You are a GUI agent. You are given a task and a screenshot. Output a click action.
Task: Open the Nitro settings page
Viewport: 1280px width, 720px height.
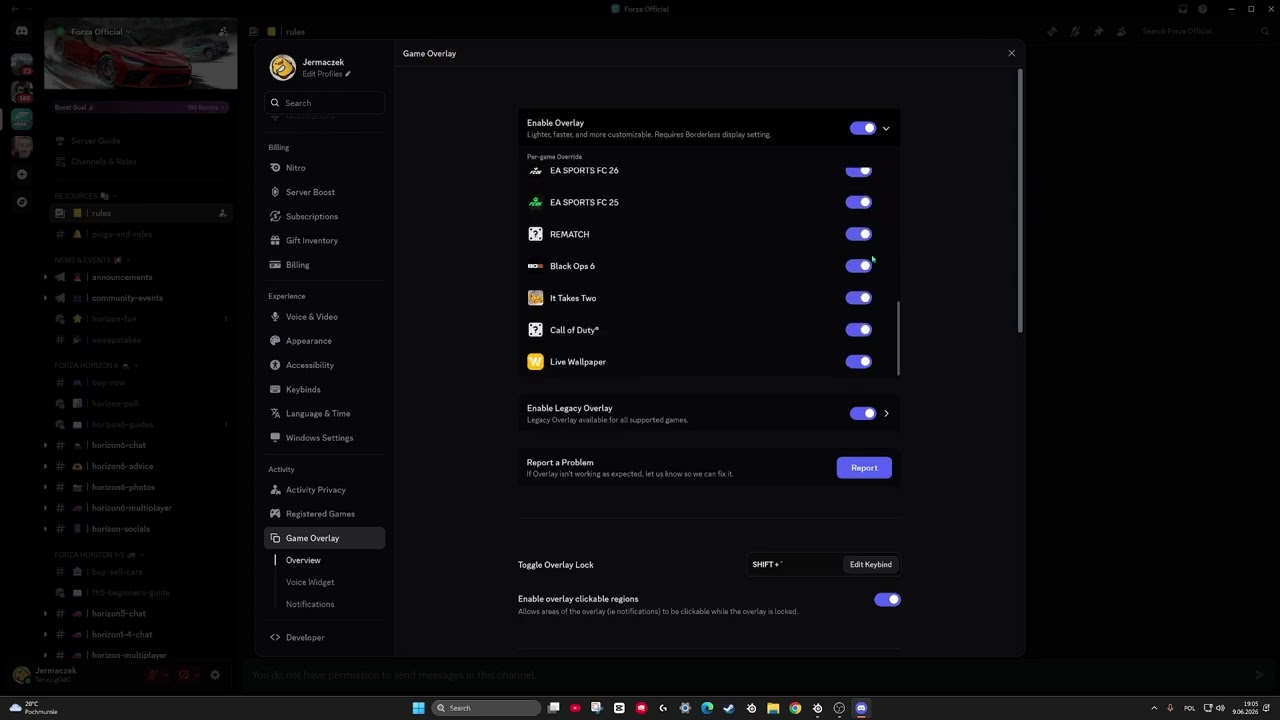324,168
